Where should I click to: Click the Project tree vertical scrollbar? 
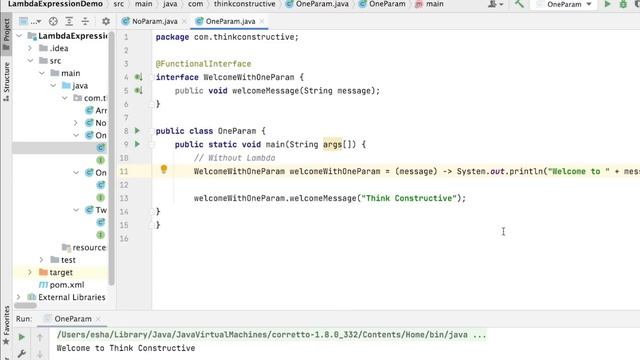click(x=111, y=159)
